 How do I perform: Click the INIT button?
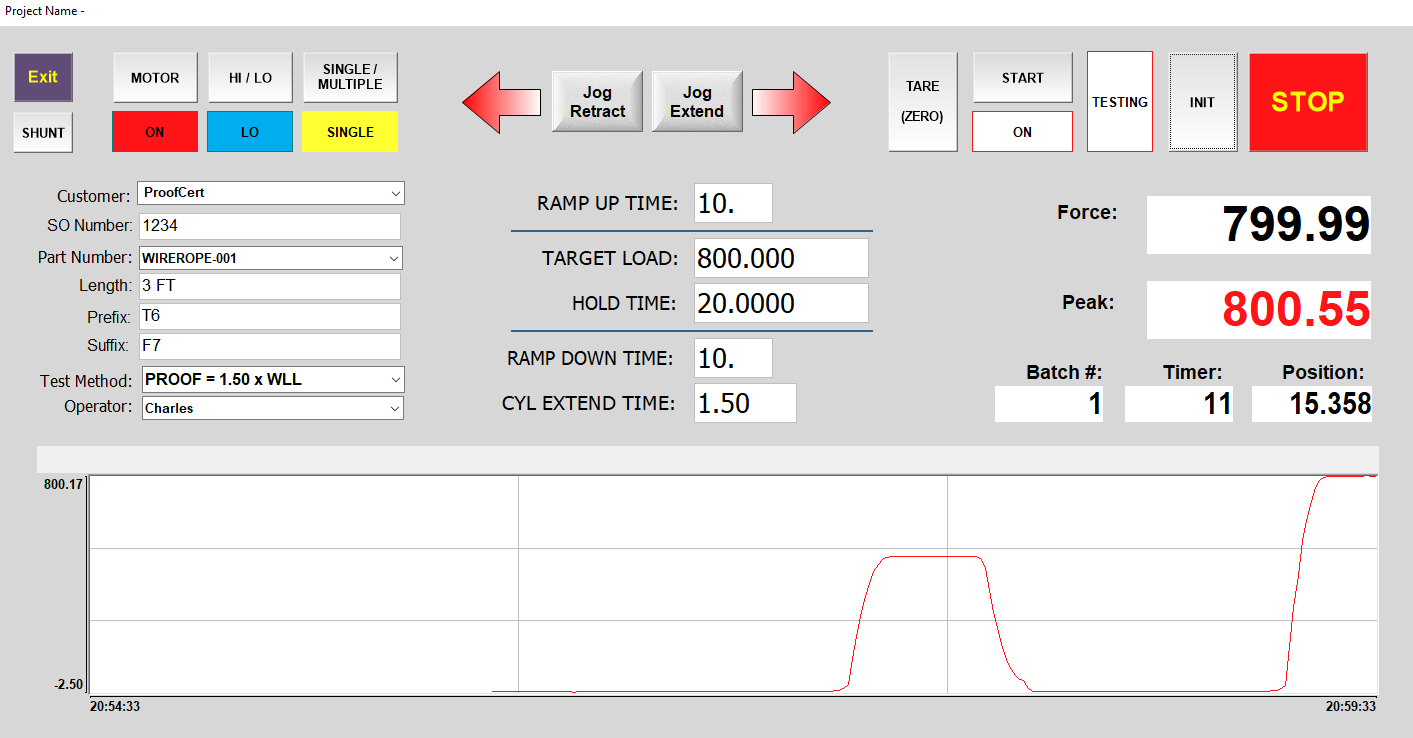point(1202,102)
